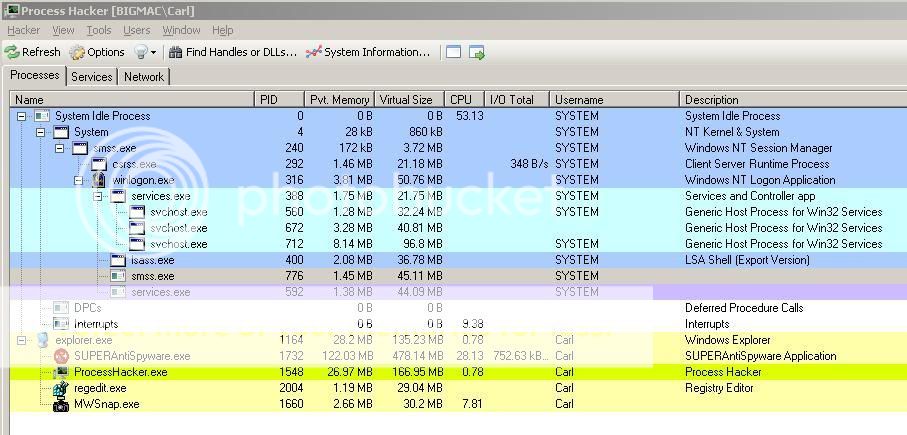Click the System process window icon

[61, 132]
